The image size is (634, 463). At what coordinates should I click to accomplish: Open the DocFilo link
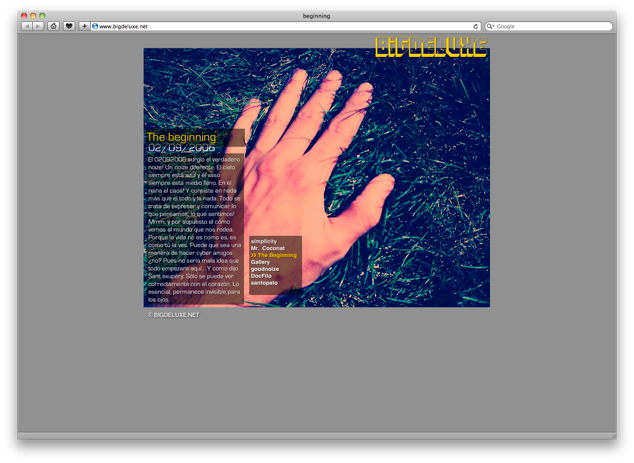coord(262,276)
